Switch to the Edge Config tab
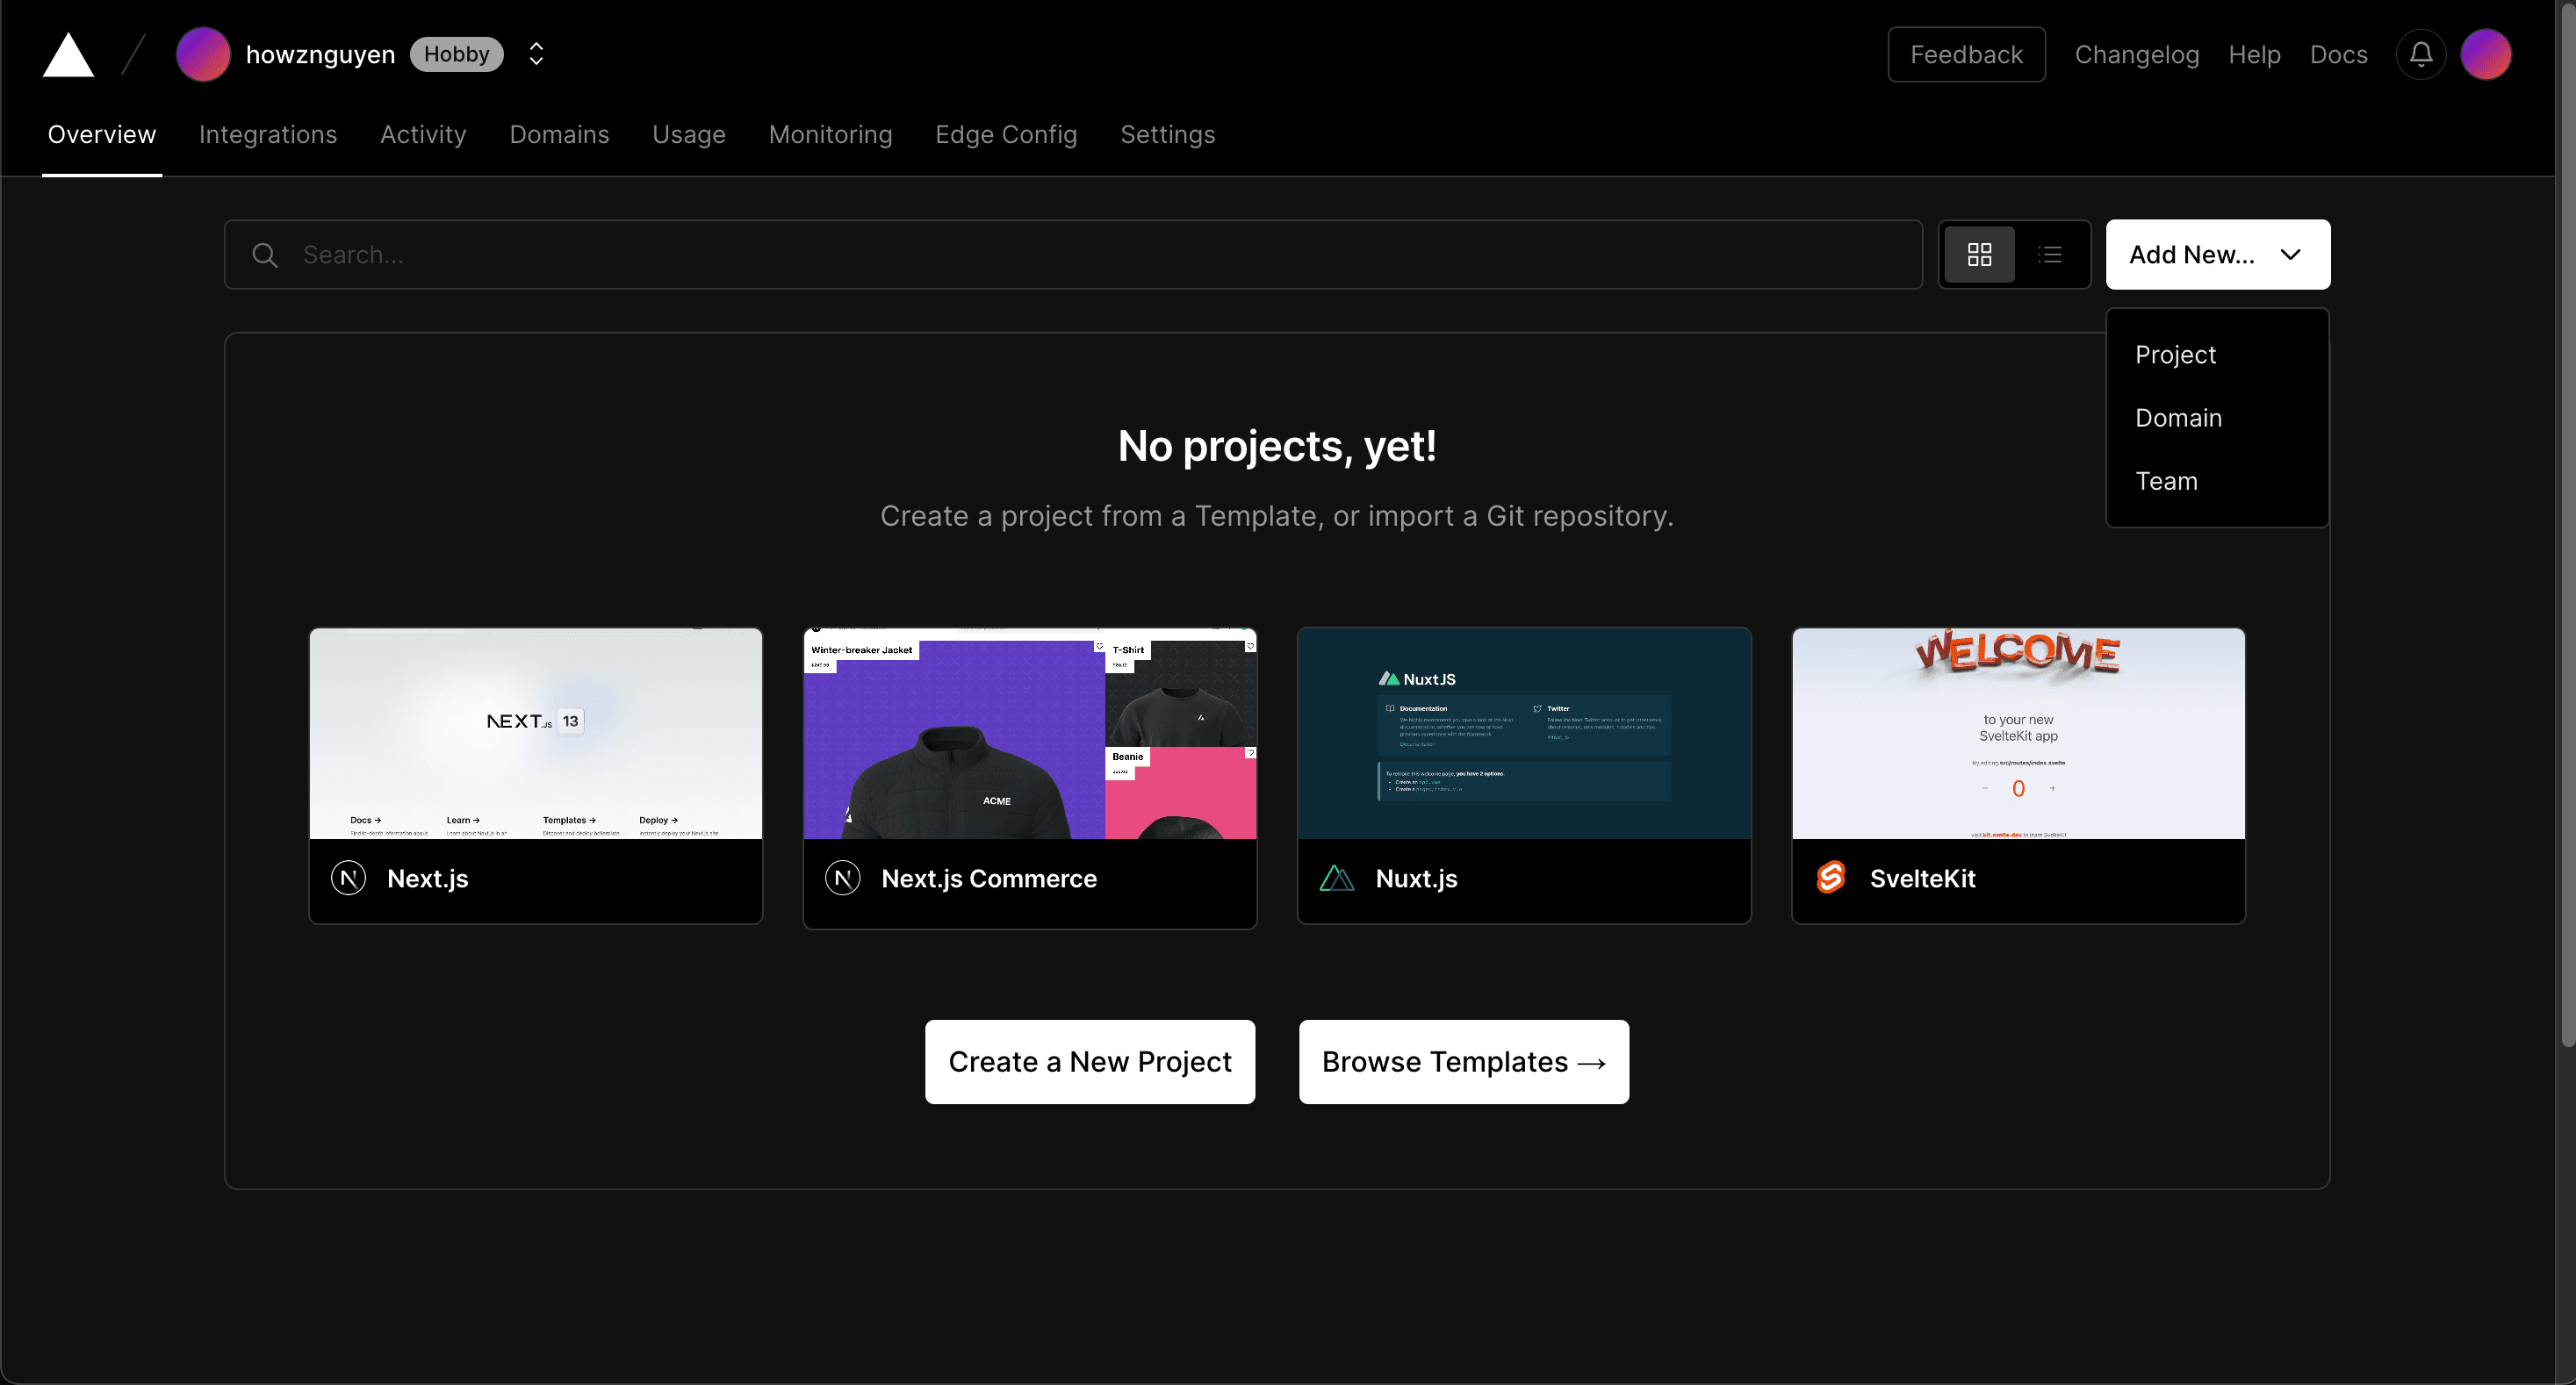 pos(1006,134)
